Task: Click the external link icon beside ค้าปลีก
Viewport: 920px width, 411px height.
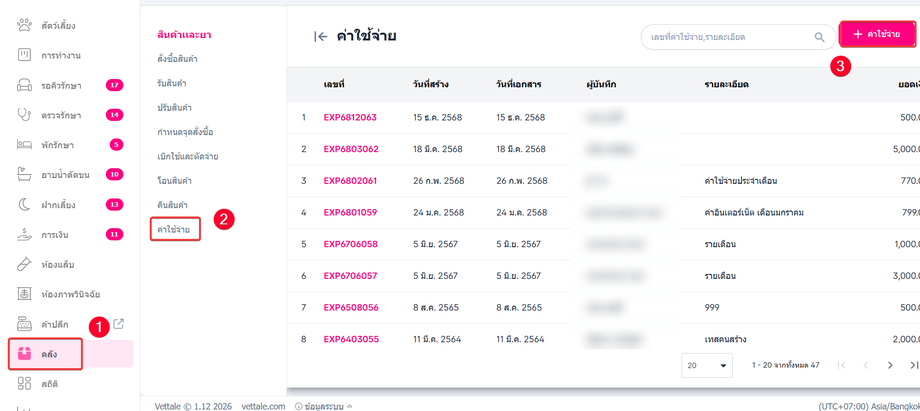Action: tap(118, 324)
